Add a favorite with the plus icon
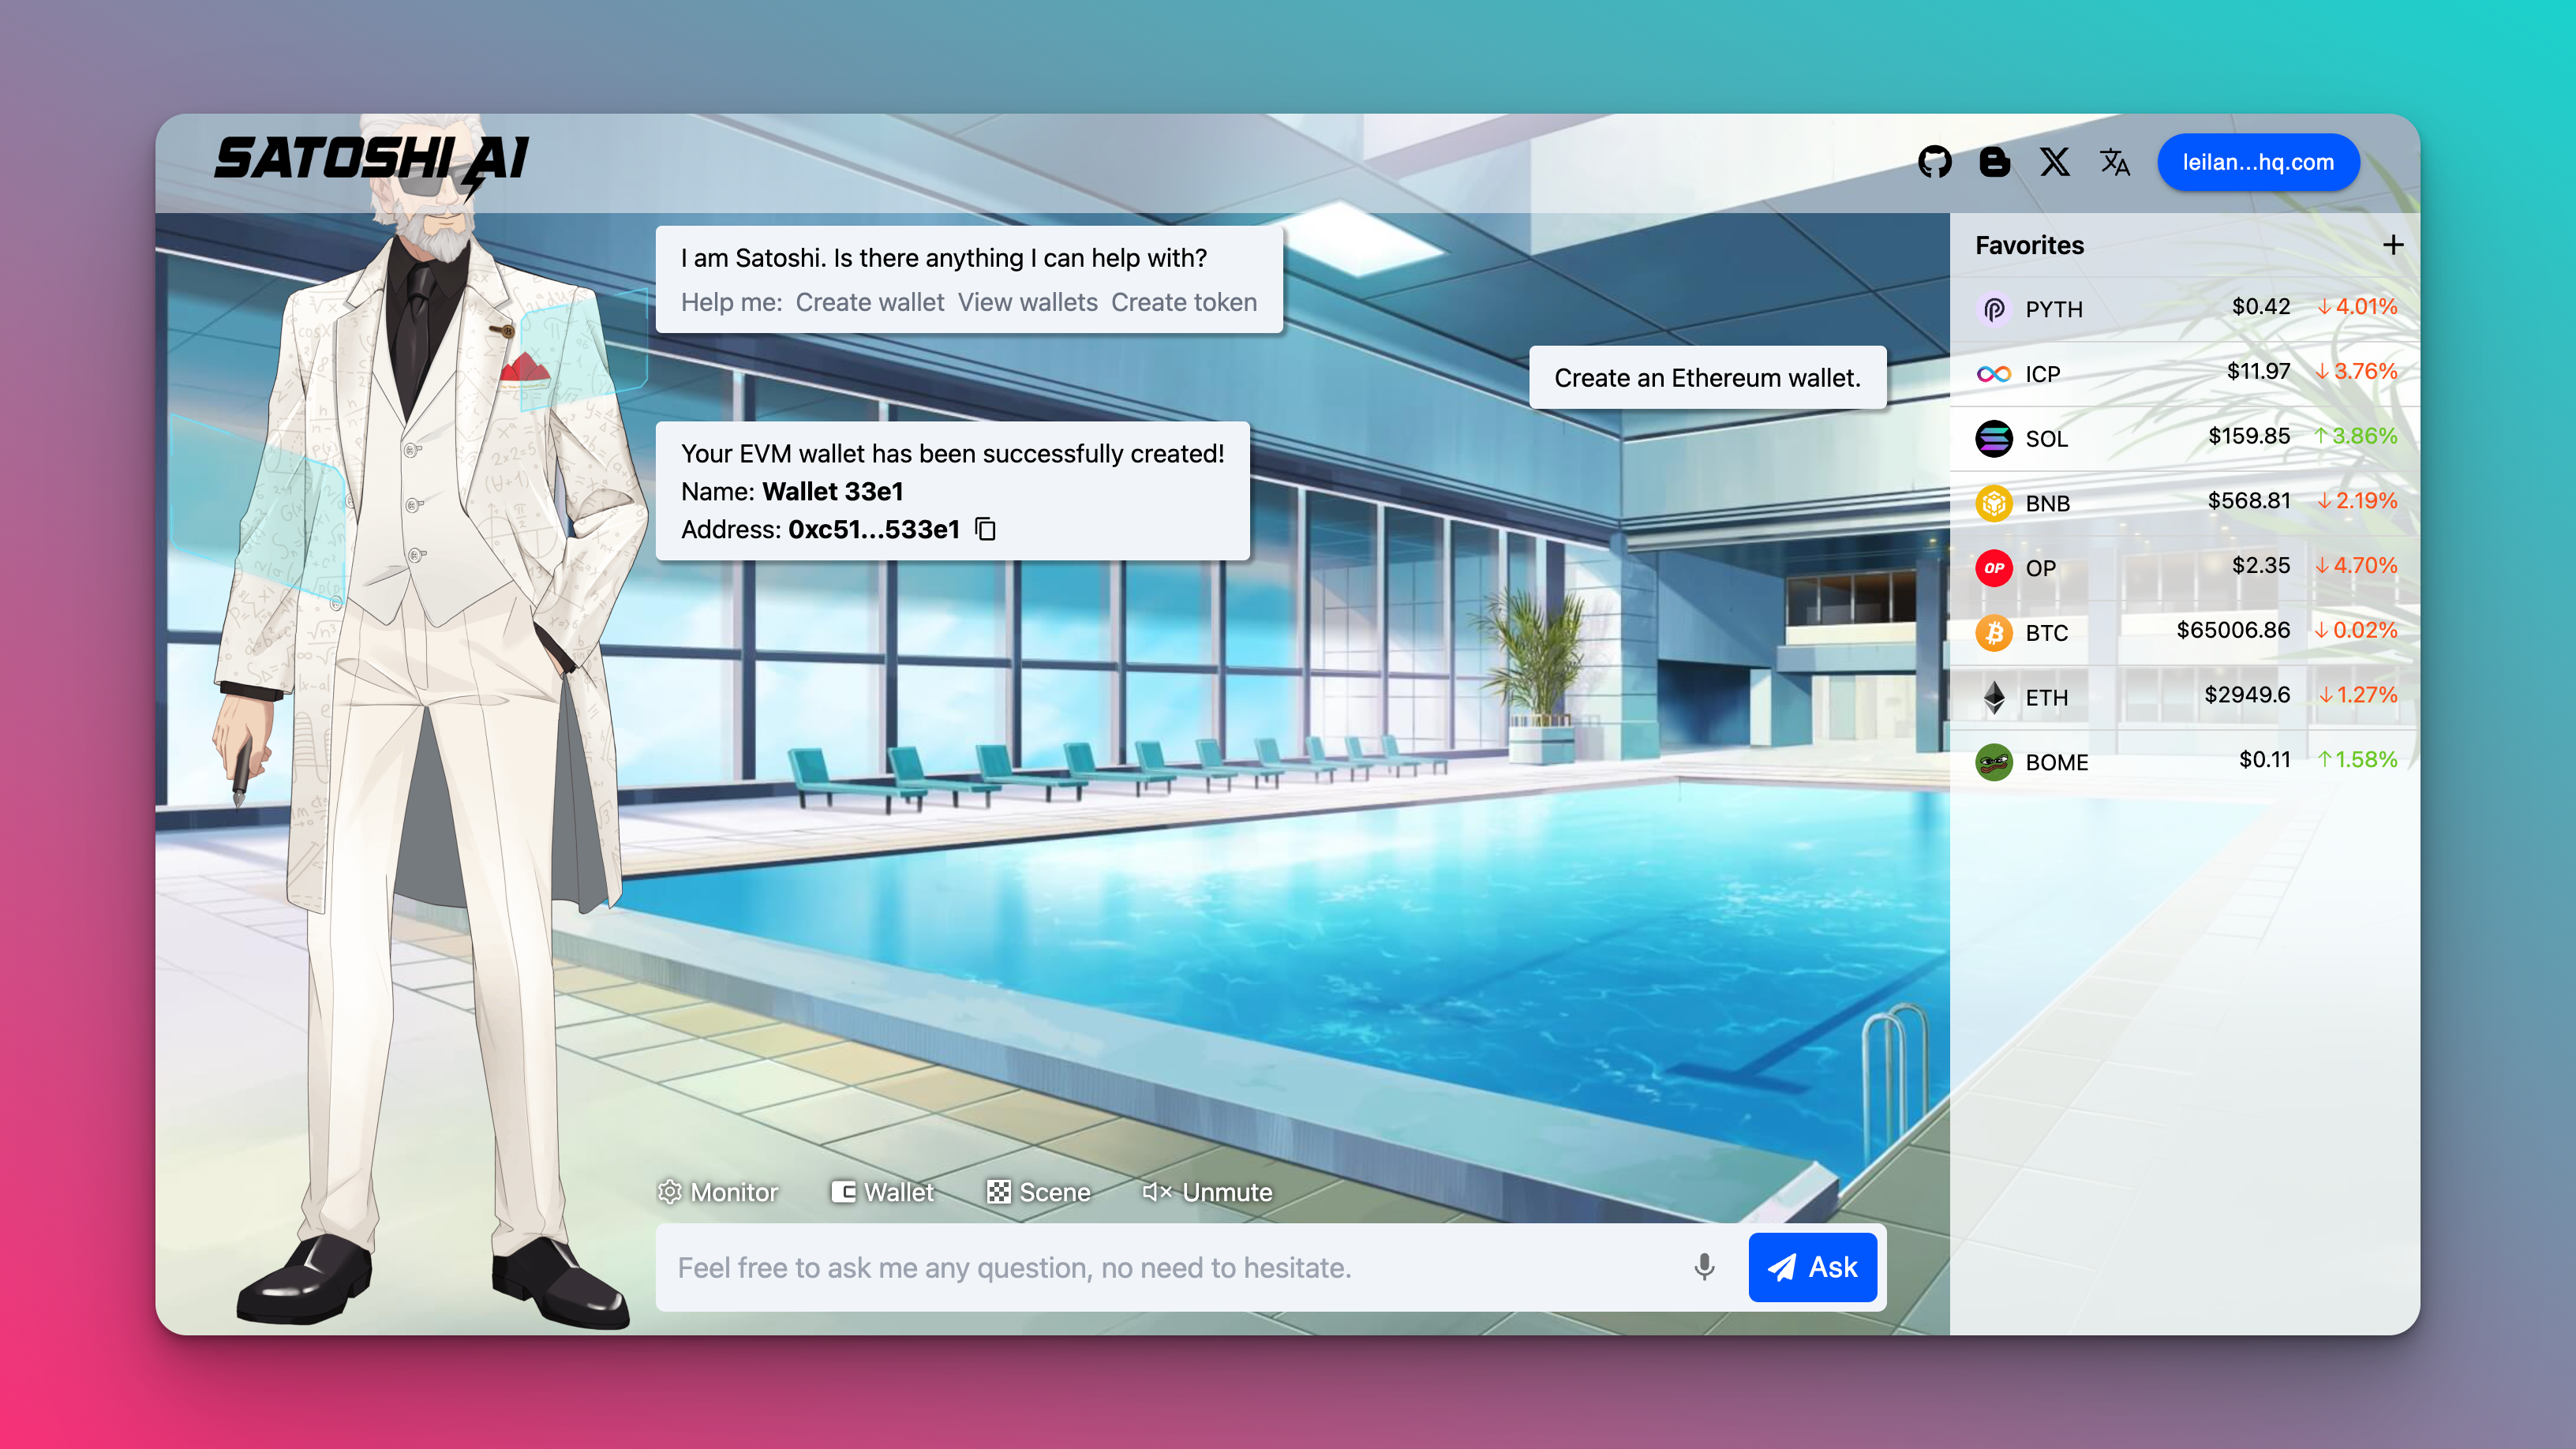This screenshot has width=2576, height=1449. click(x=2393, y=245)
